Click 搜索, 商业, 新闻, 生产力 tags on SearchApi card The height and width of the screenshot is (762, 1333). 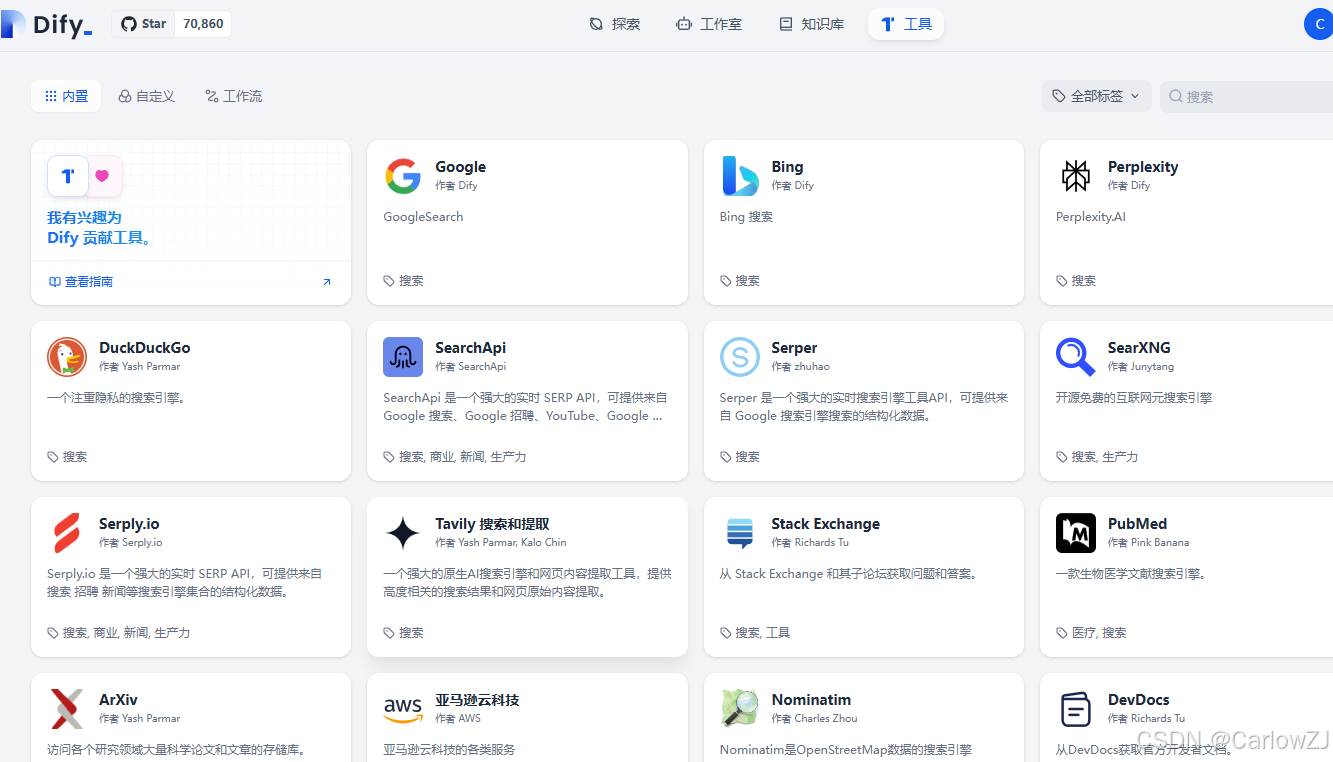click(462, 457)
